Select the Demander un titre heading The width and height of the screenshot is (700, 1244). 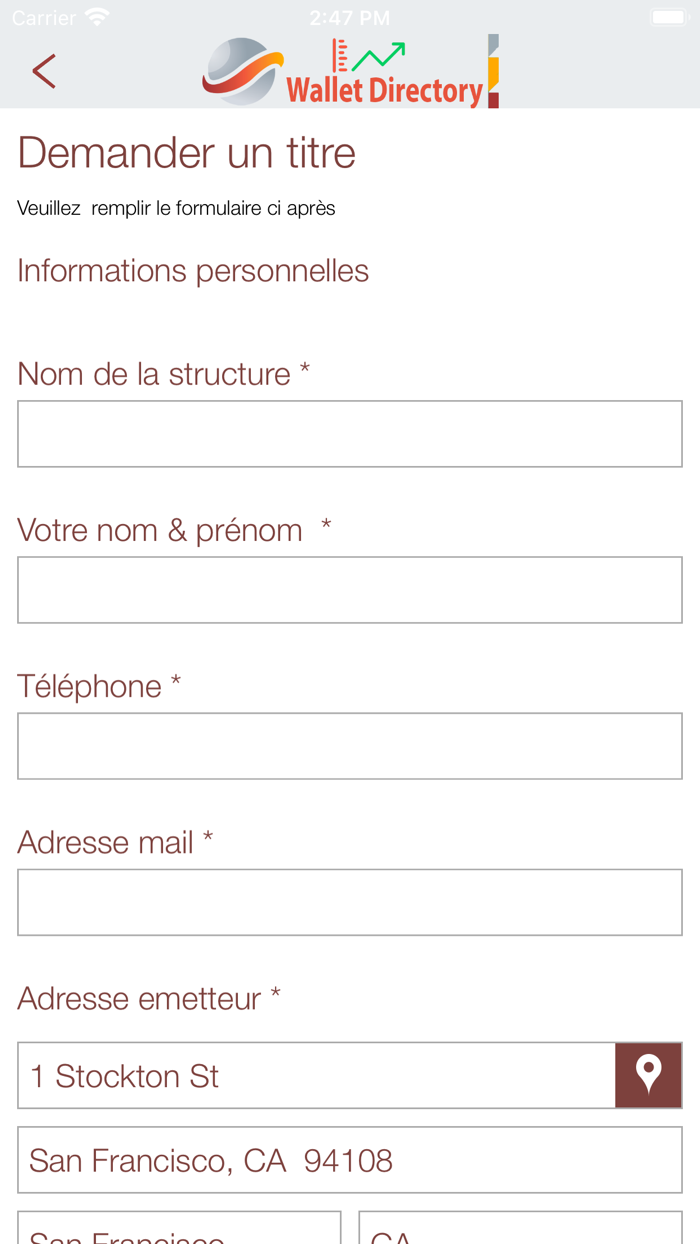tap(186, 153)
